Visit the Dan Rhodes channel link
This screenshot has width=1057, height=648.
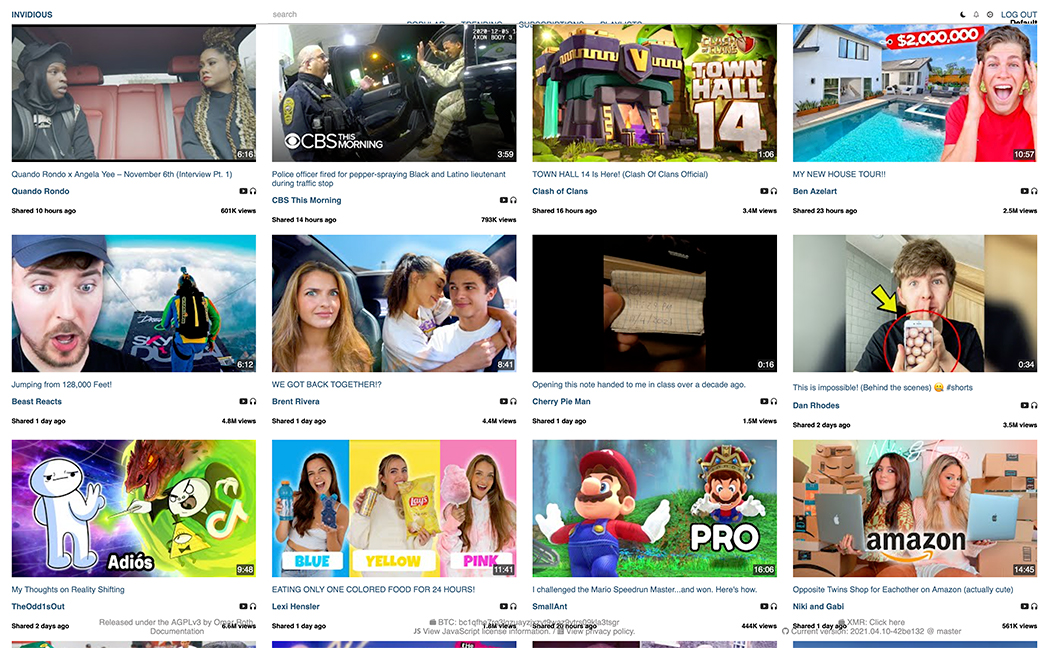click(816, 405)
